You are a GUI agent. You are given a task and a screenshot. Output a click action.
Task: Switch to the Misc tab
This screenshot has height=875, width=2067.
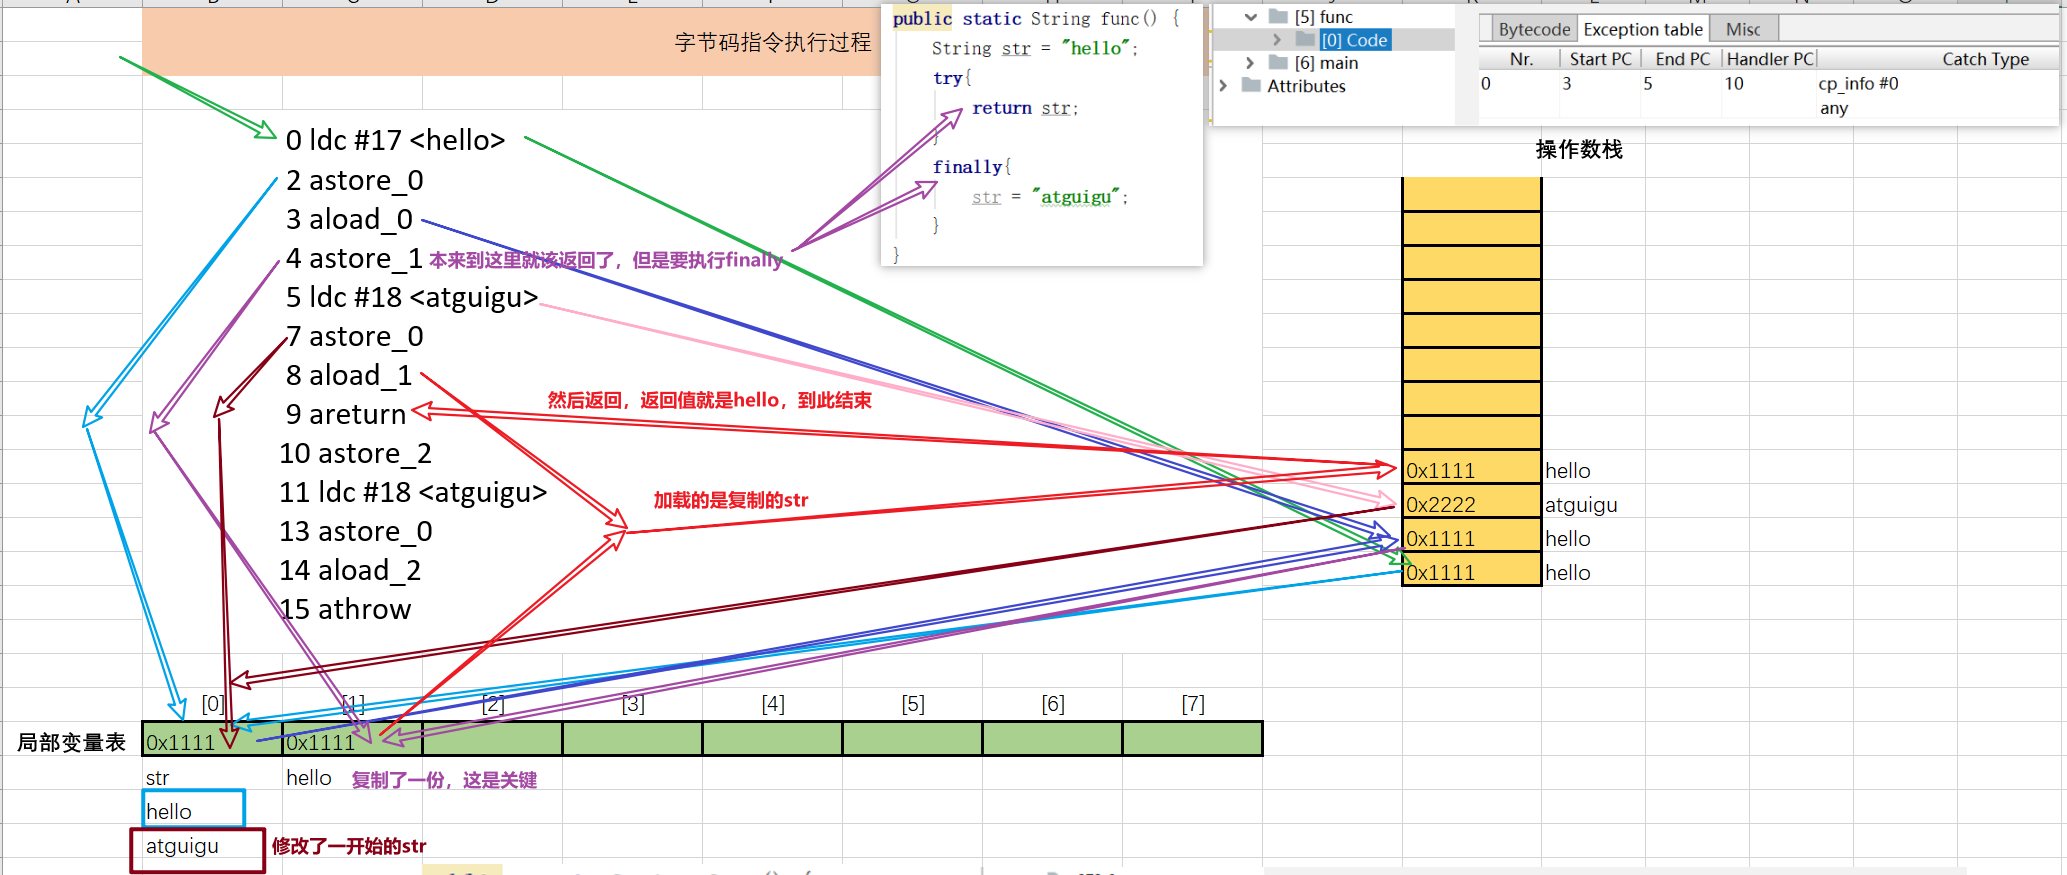(x=1743, y=29)
